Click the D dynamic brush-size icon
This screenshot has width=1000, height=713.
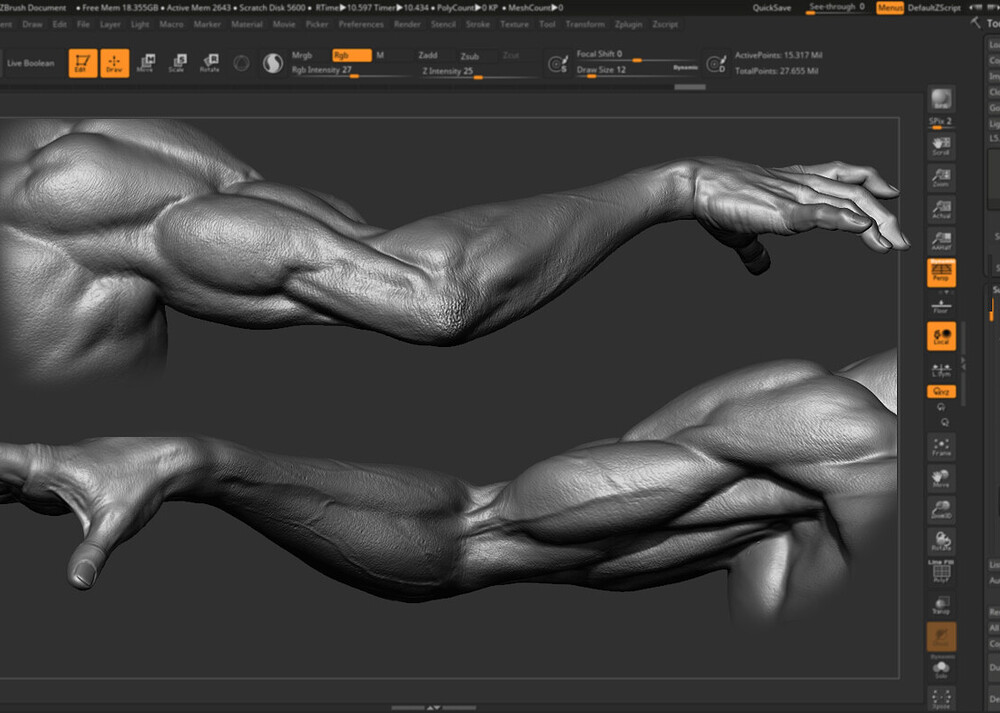click(717, 64)
